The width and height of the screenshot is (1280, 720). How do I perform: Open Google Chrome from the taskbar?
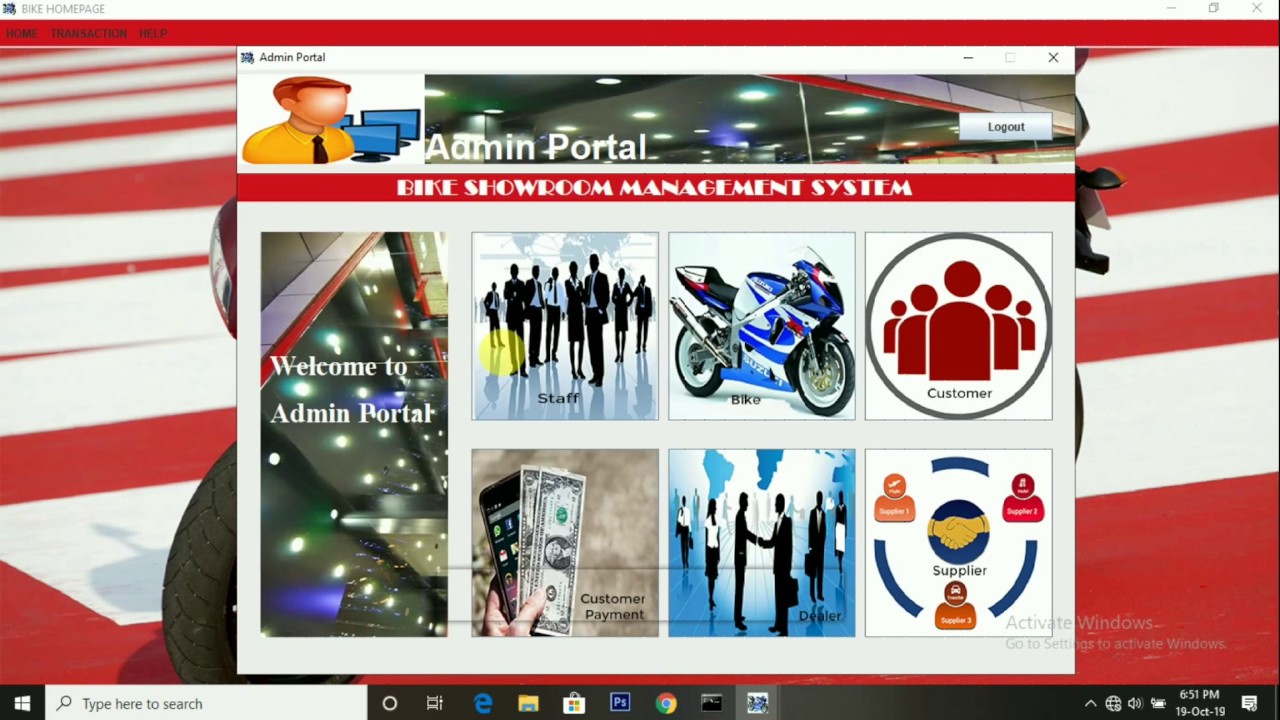click(666, 703)
